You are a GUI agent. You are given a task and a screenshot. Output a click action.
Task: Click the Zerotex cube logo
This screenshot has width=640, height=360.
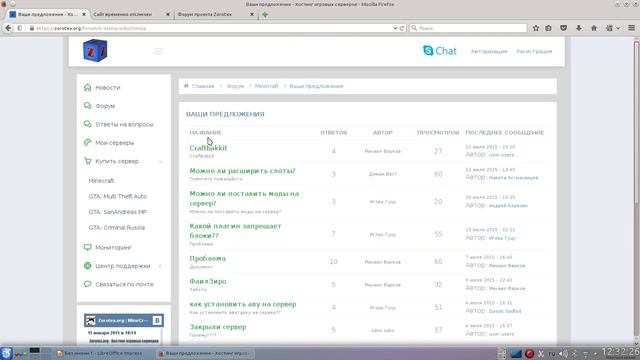coord(95,51)
